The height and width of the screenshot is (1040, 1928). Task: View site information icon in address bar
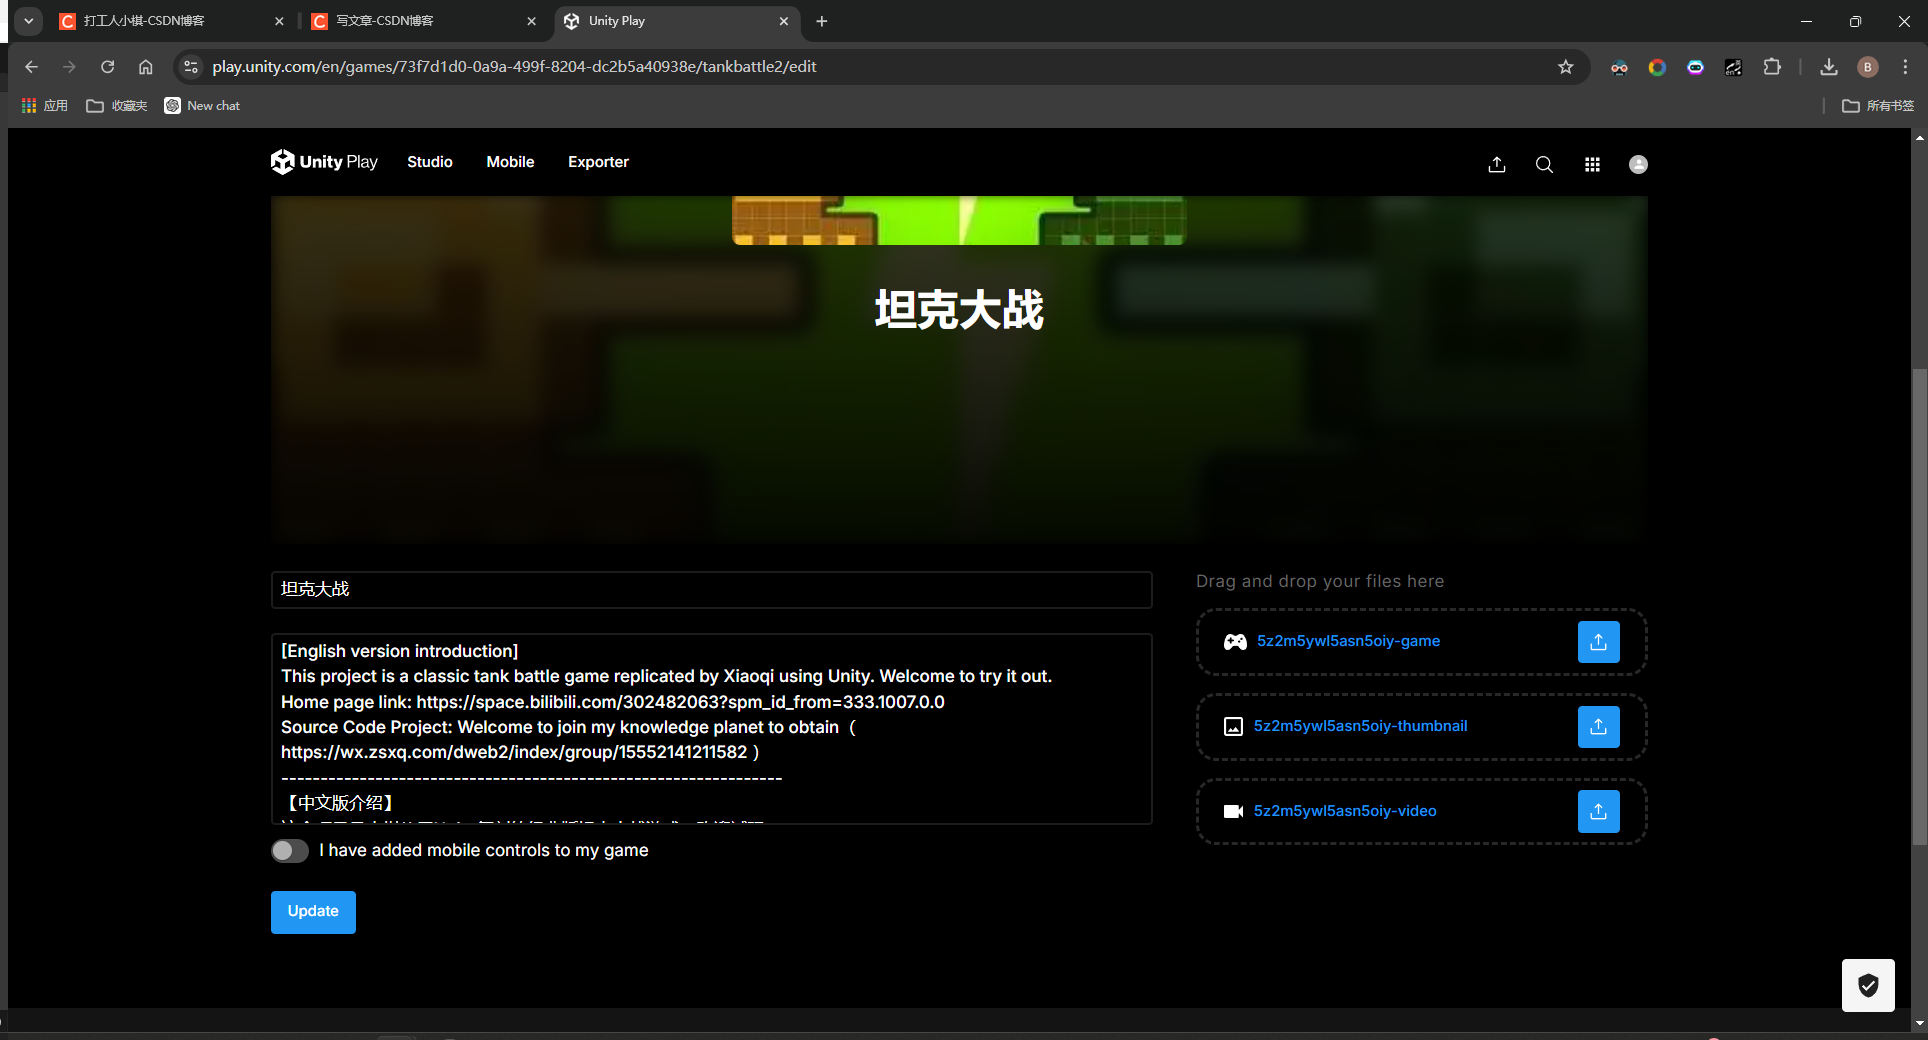pos(191,67)
